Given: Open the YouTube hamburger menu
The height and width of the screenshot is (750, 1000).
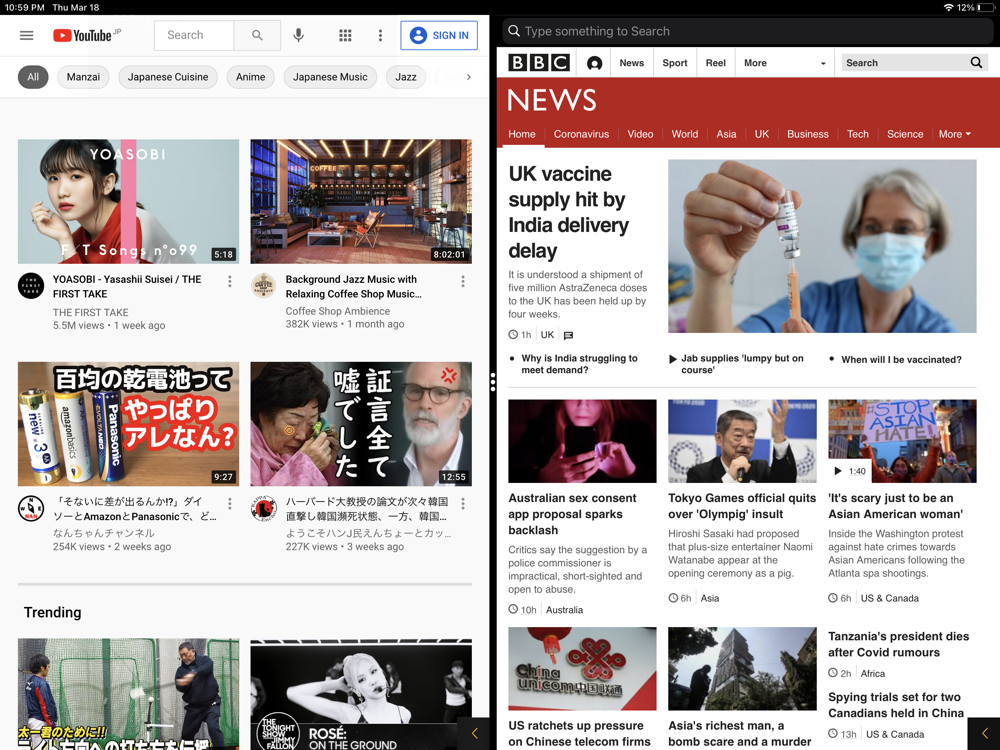Looking at the screenshot, I should pyautogui.click(x=26, y=36).
